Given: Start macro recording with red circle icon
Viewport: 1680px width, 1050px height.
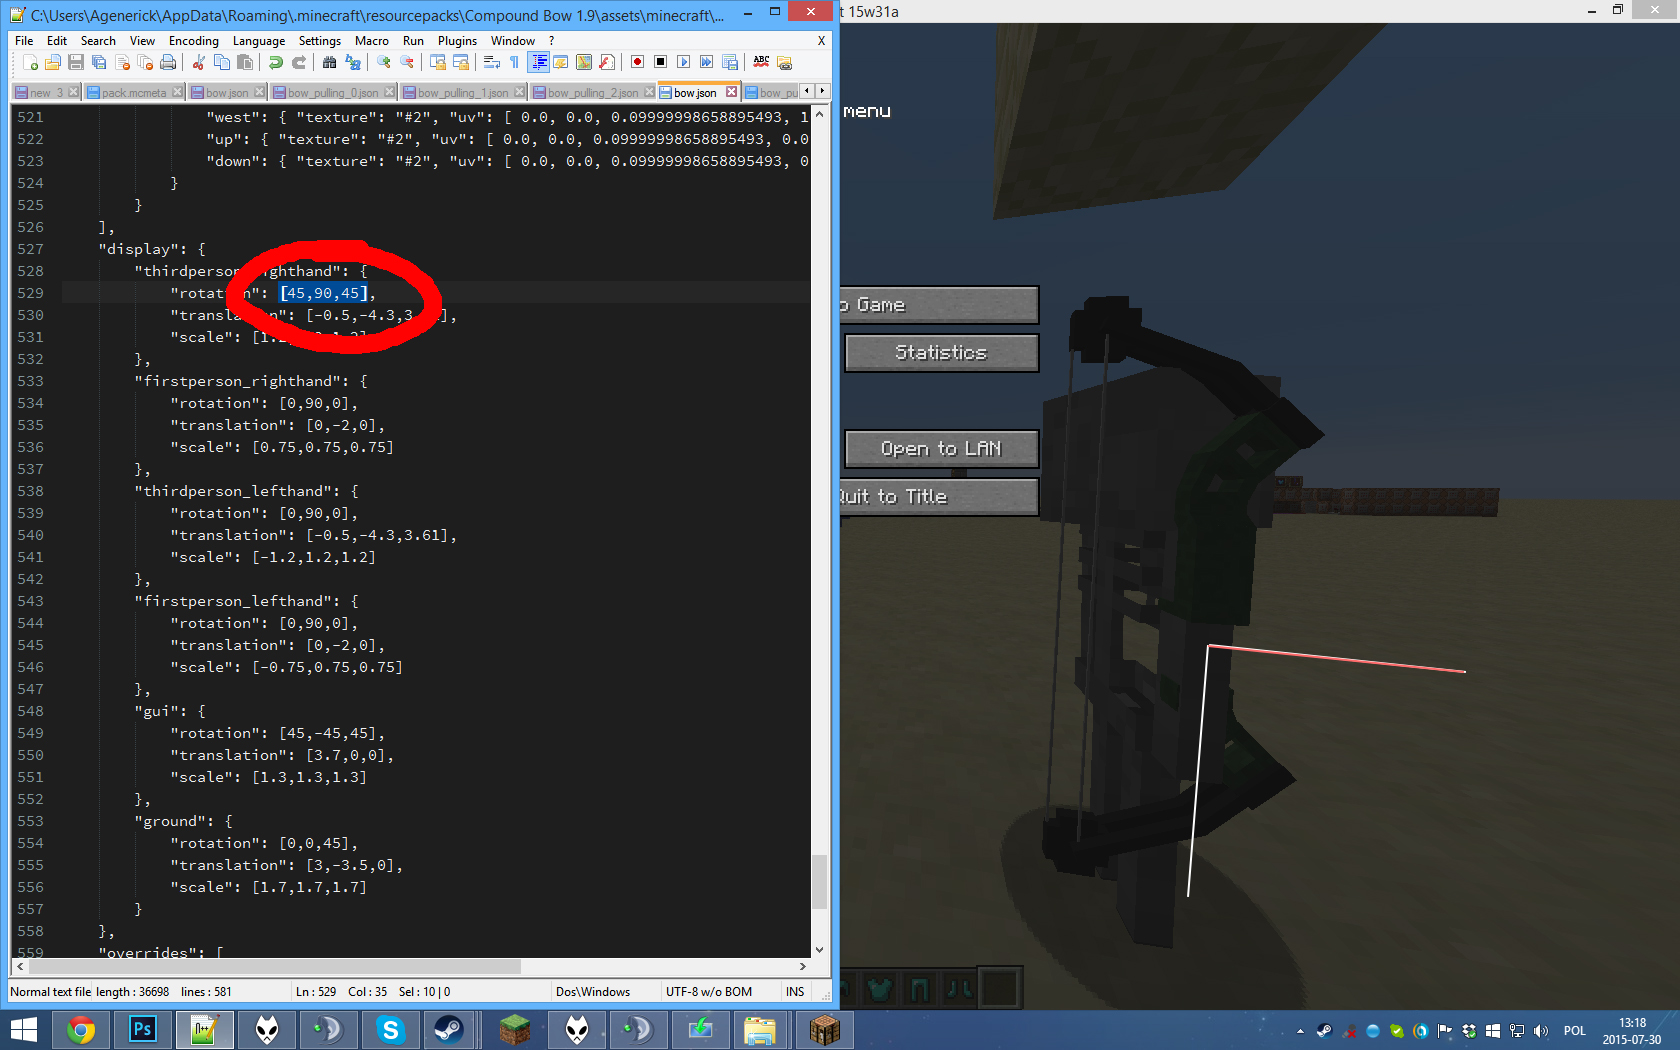Looking at the screenshot, I should 637,63.
